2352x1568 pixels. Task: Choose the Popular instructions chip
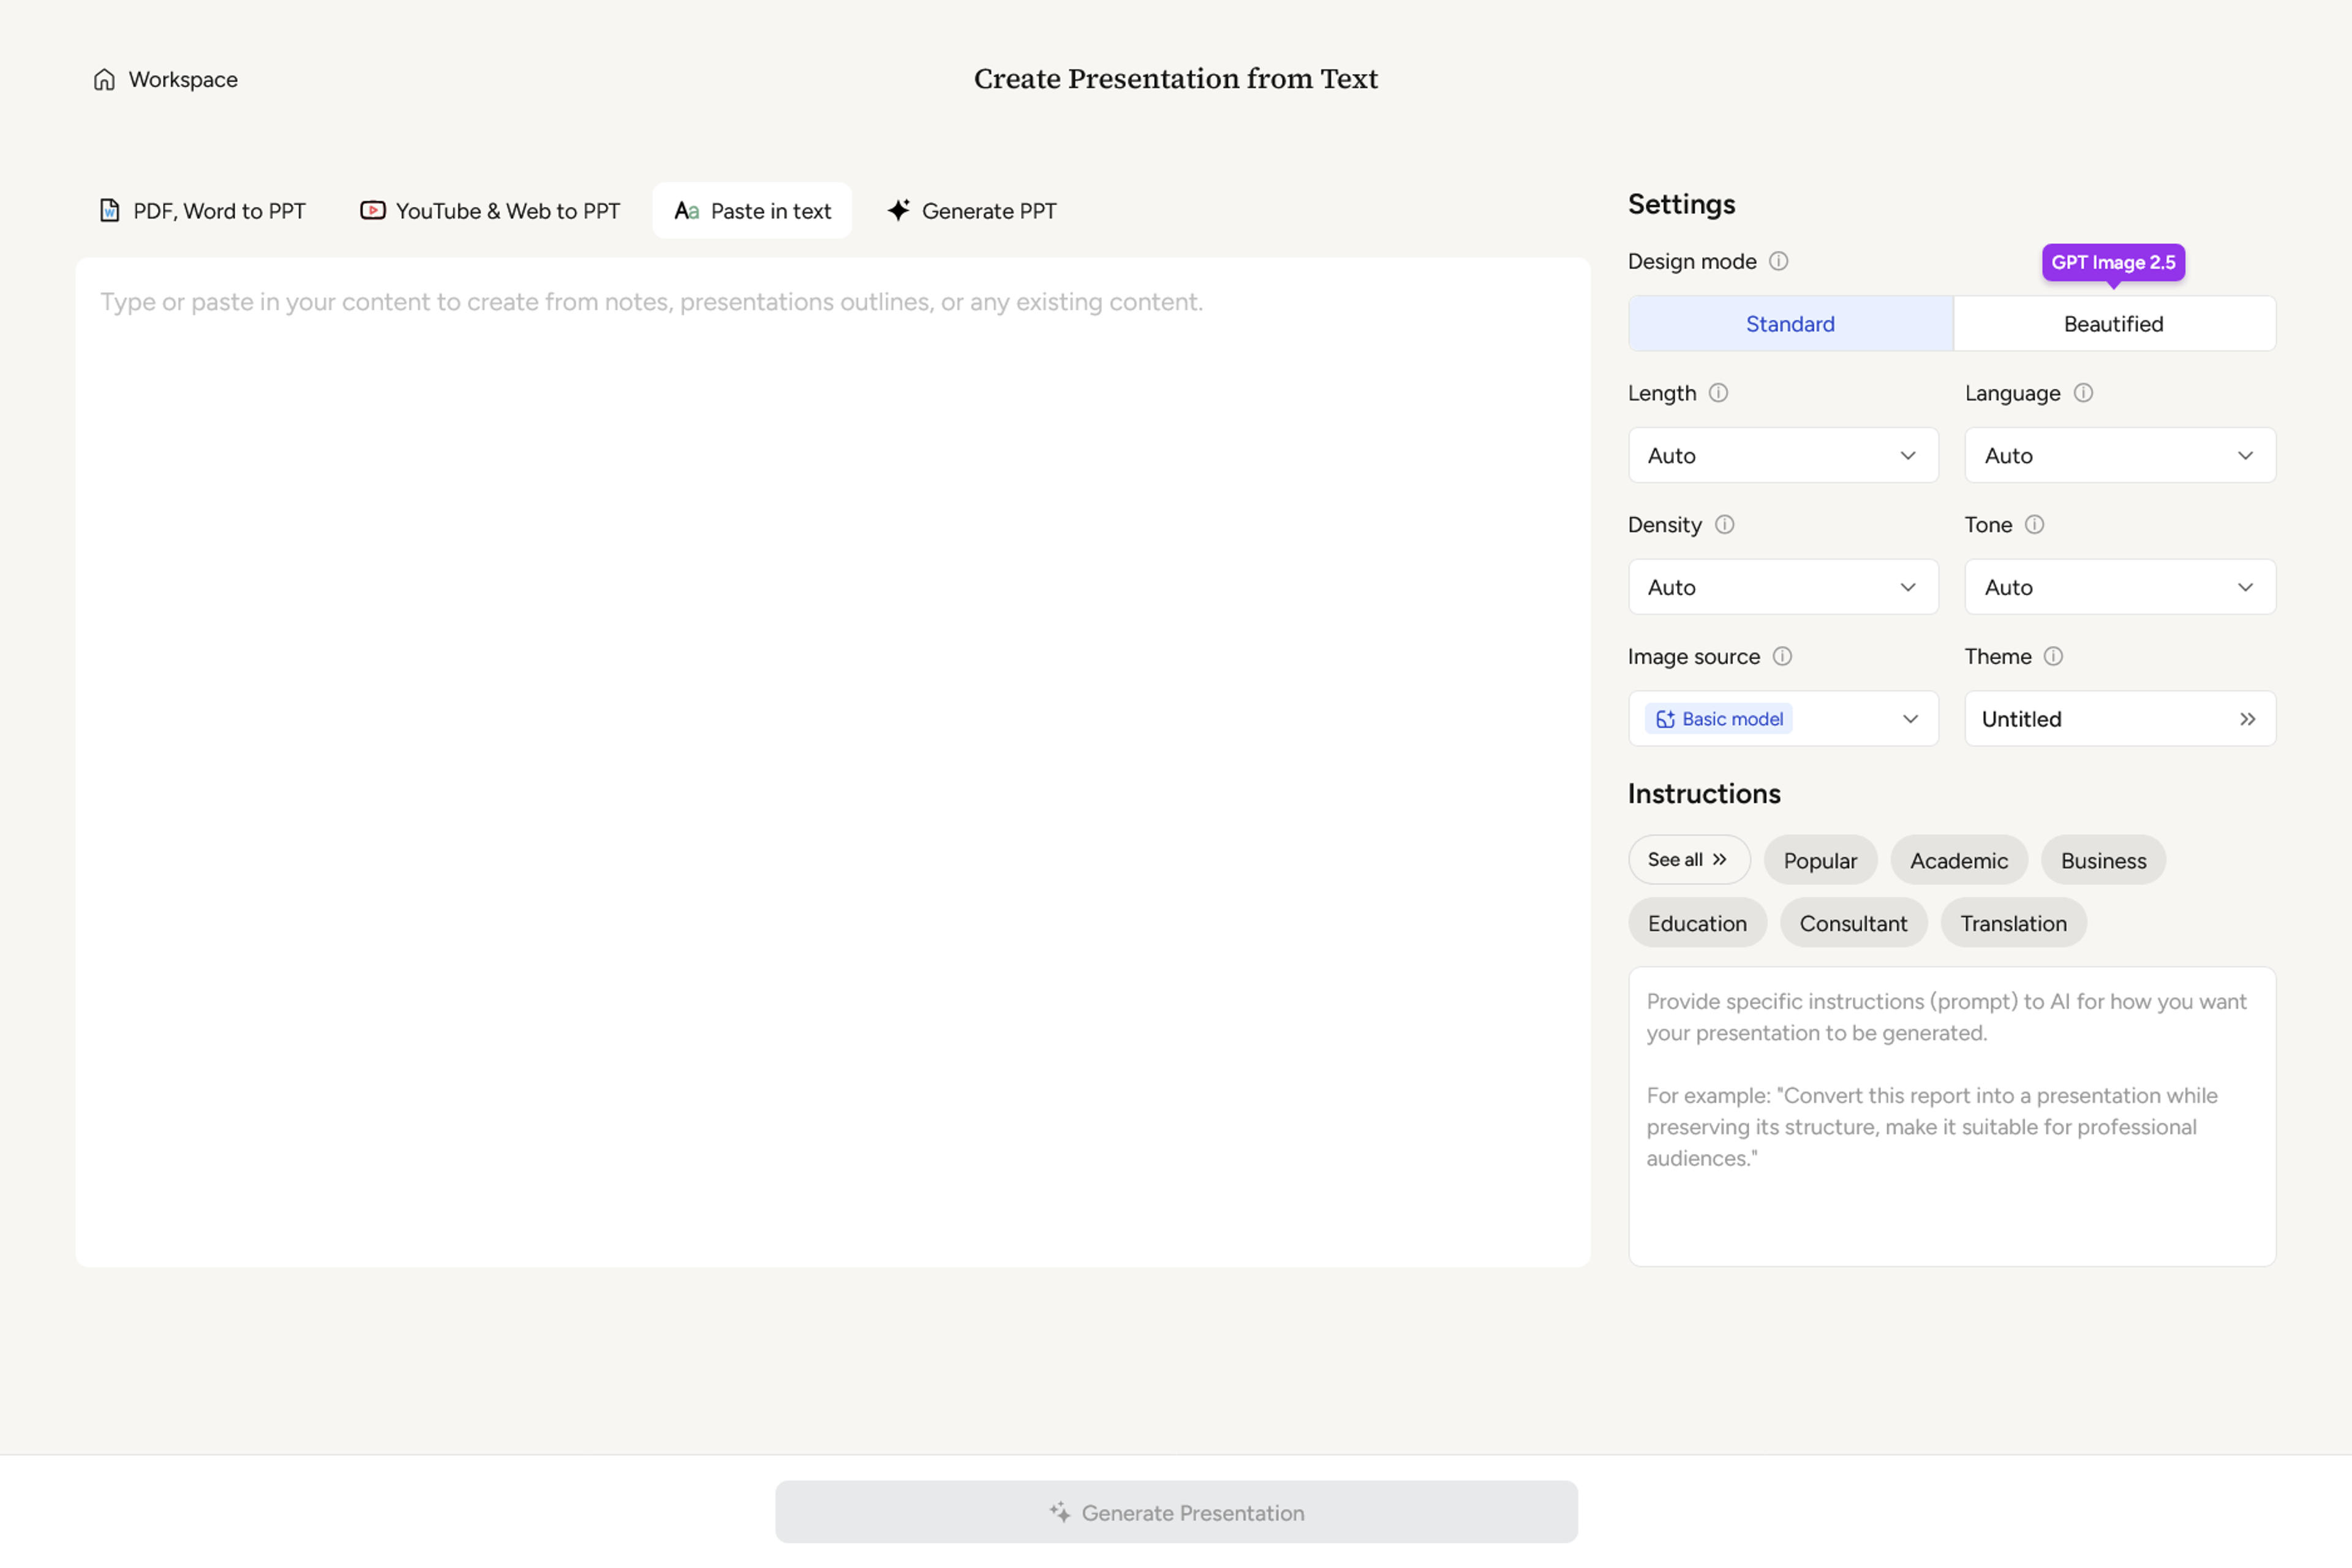[x=1820, y=860]
